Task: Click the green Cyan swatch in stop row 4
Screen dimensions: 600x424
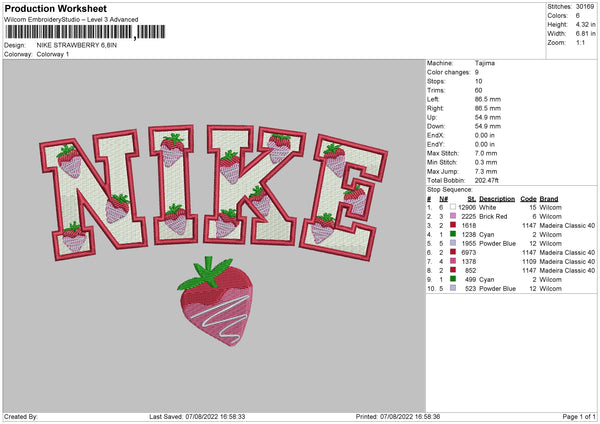Action: [x=453, y=234]
